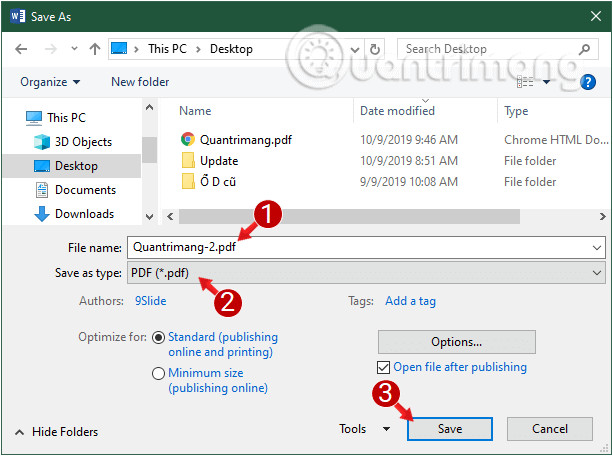This screenshot has width=613, height=456.
Task: Click the file list scroll-right arrow
Action: [602, 216]
